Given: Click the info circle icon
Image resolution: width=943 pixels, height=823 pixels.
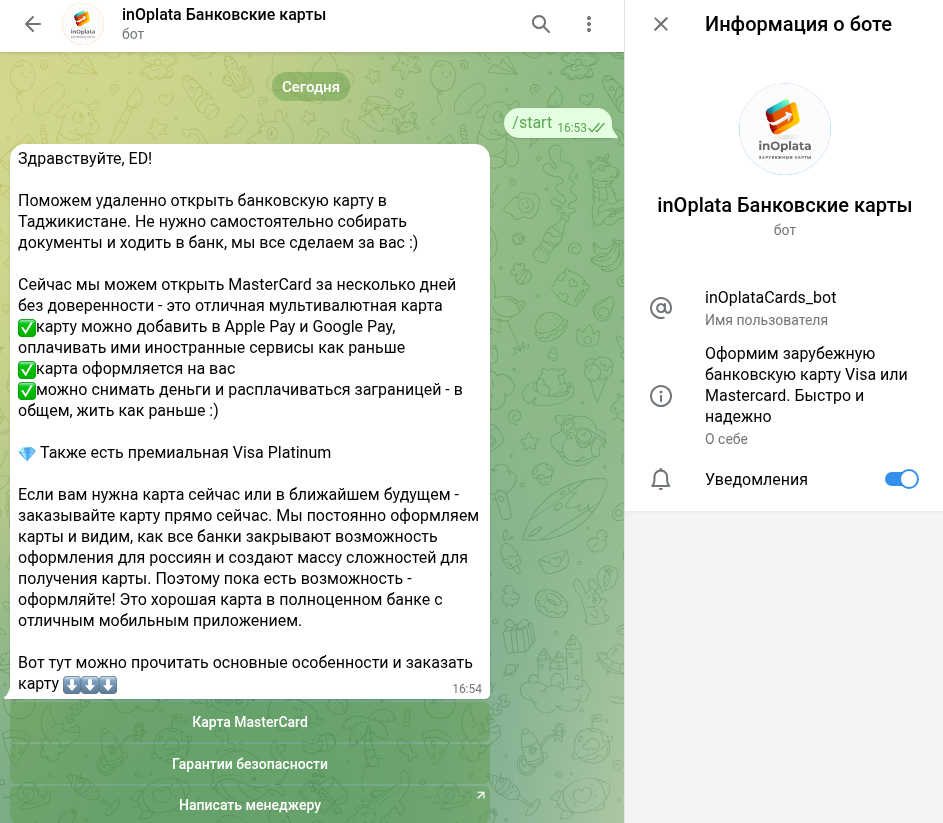Looking at the screenshot, I should click(660, 396).
